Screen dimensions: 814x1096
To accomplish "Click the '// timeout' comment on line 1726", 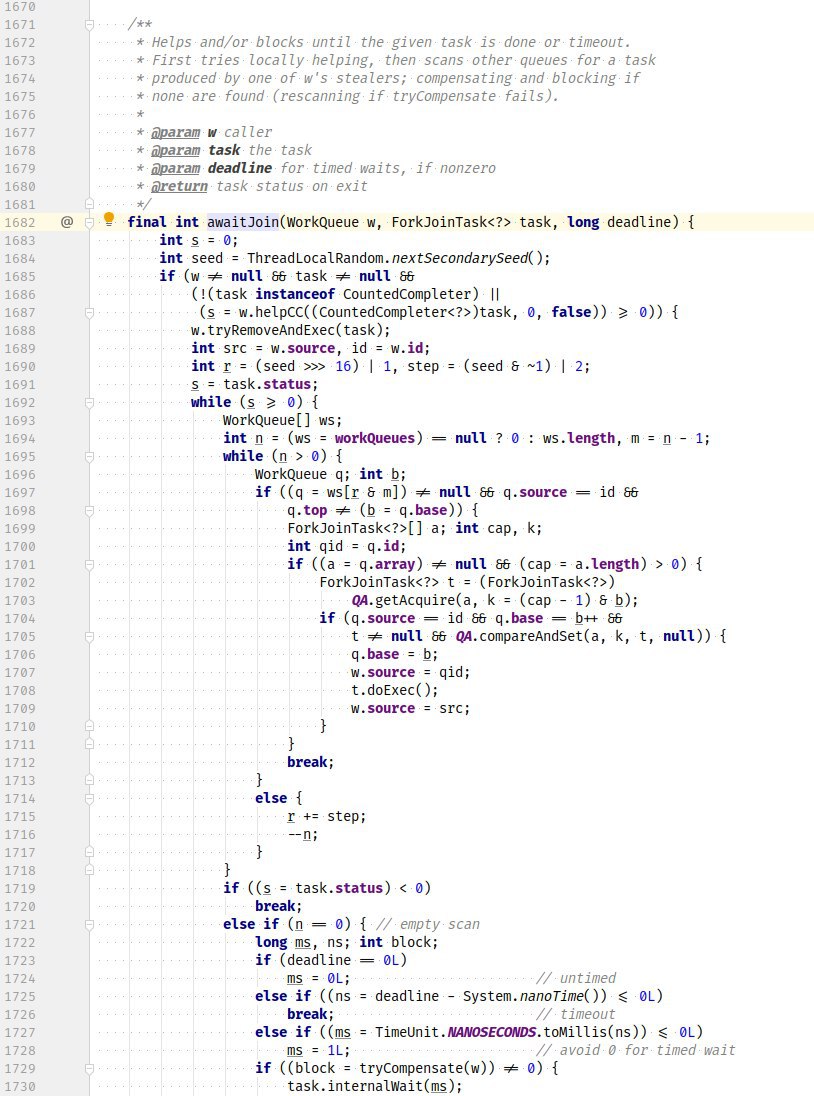I will tap(576, 1014).
